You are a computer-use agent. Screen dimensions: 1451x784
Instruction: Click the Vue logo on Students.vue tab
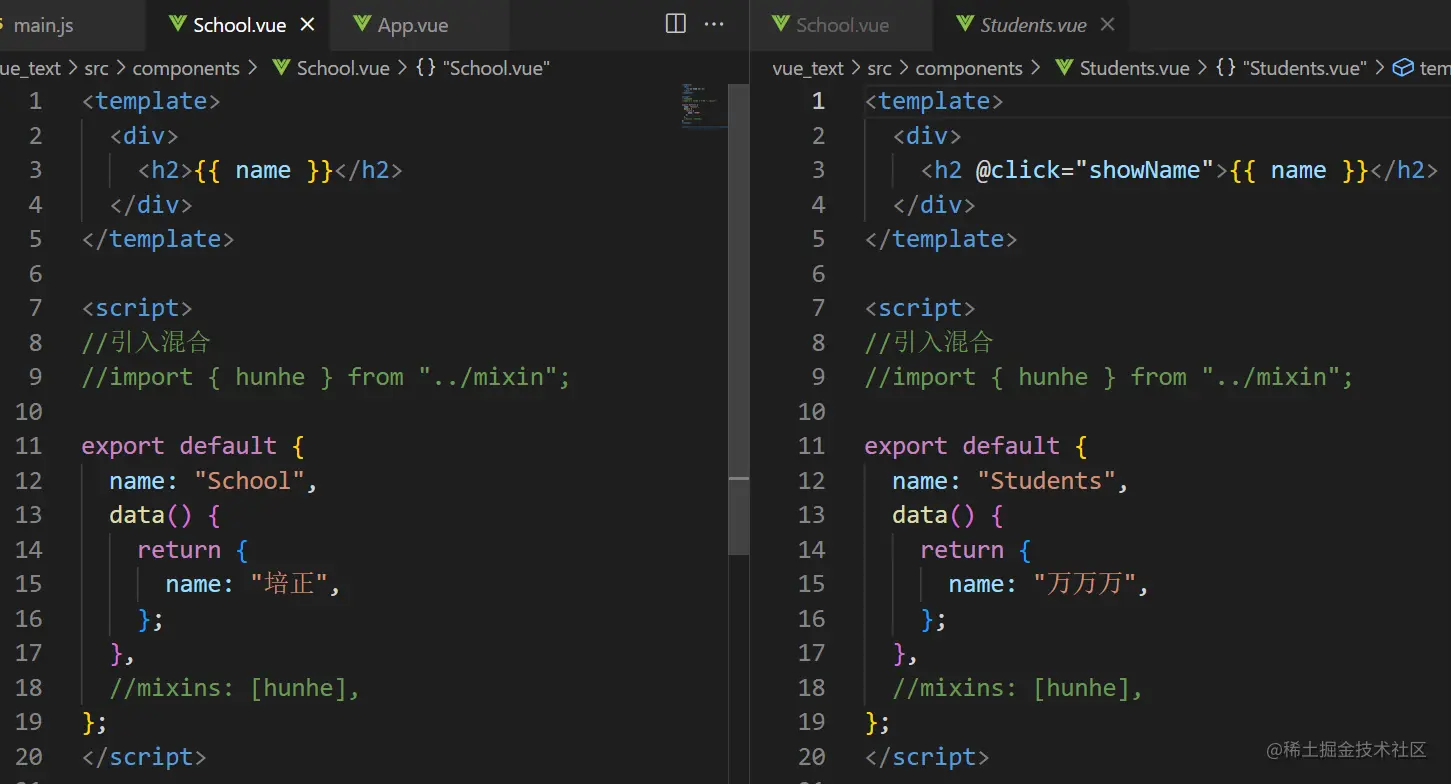[965, 25]
